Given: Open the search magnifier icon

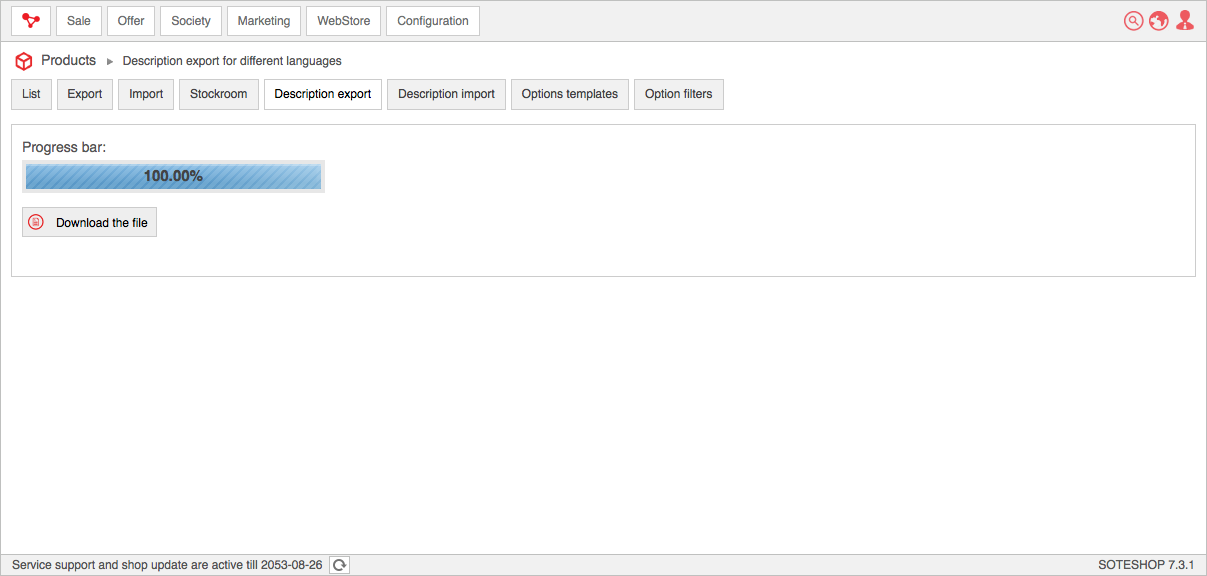Looking at the screenshot, I should coord(1133,21).
